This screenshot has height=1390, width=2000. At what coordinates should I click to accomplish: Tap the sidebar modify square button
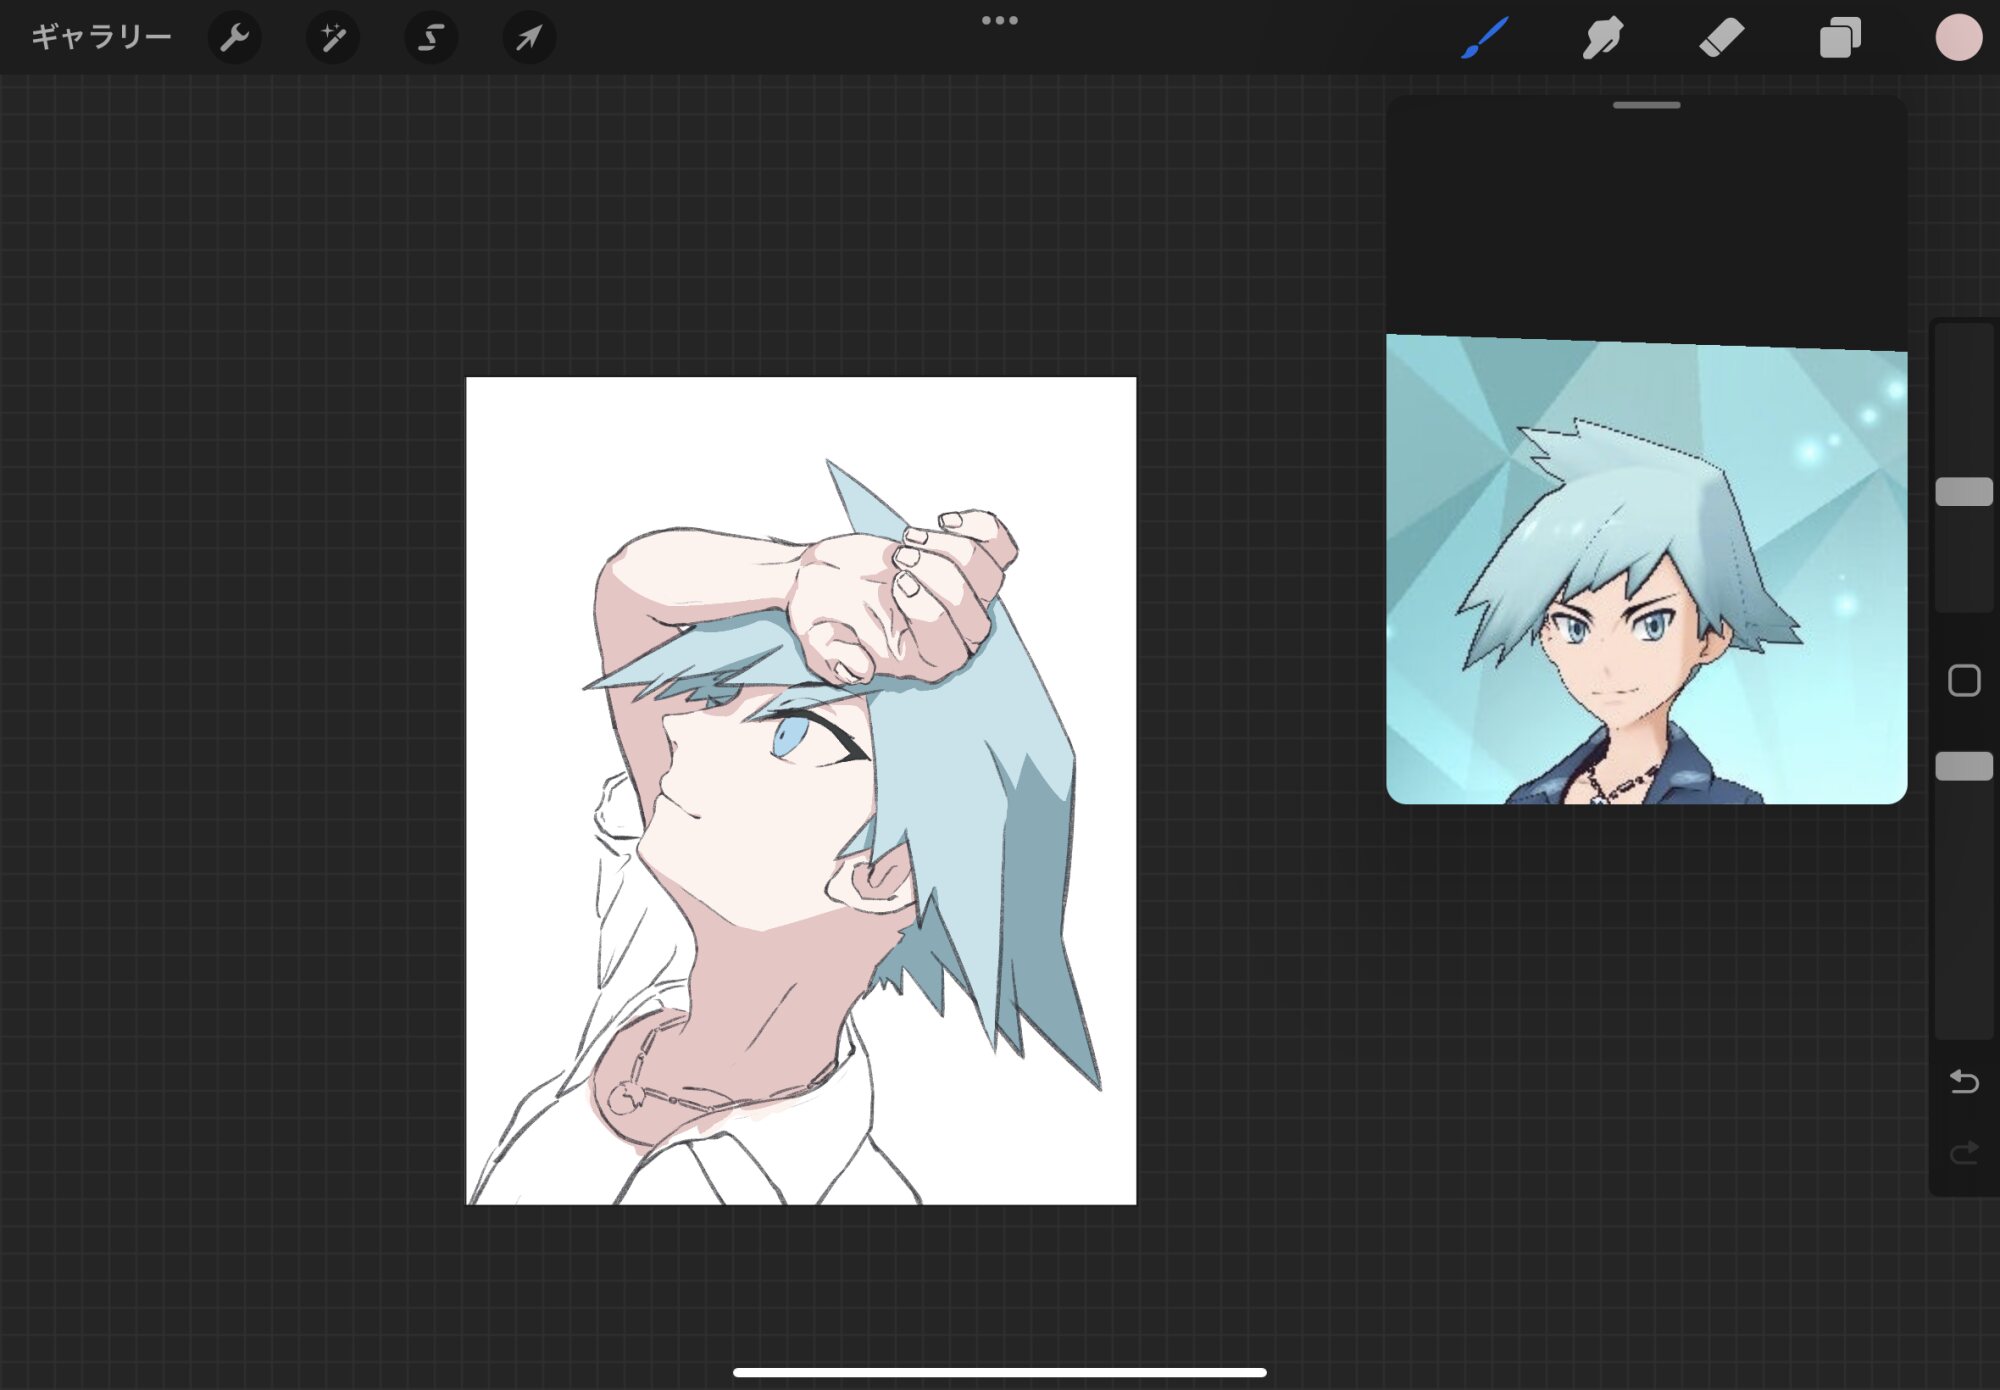pyautogui.click(x=1964, y=680)
